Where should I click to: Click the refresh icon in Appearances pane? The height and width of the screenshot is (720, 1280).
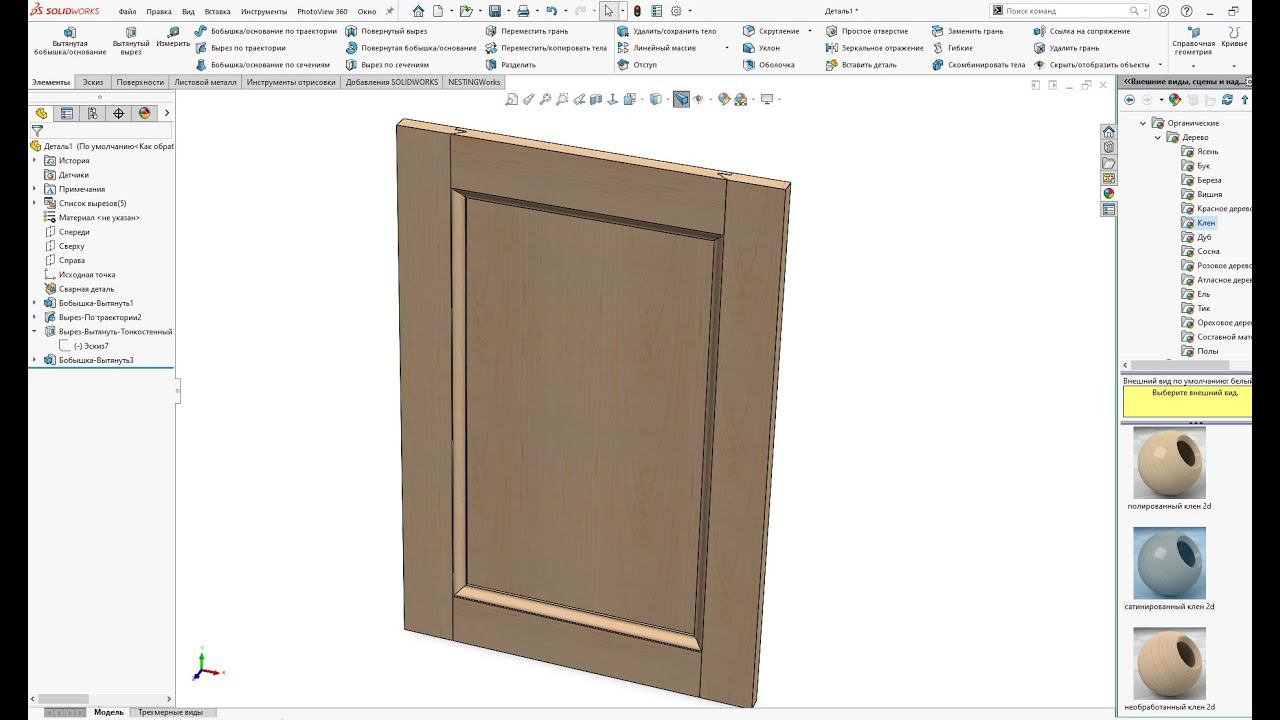pos(1227,100)
